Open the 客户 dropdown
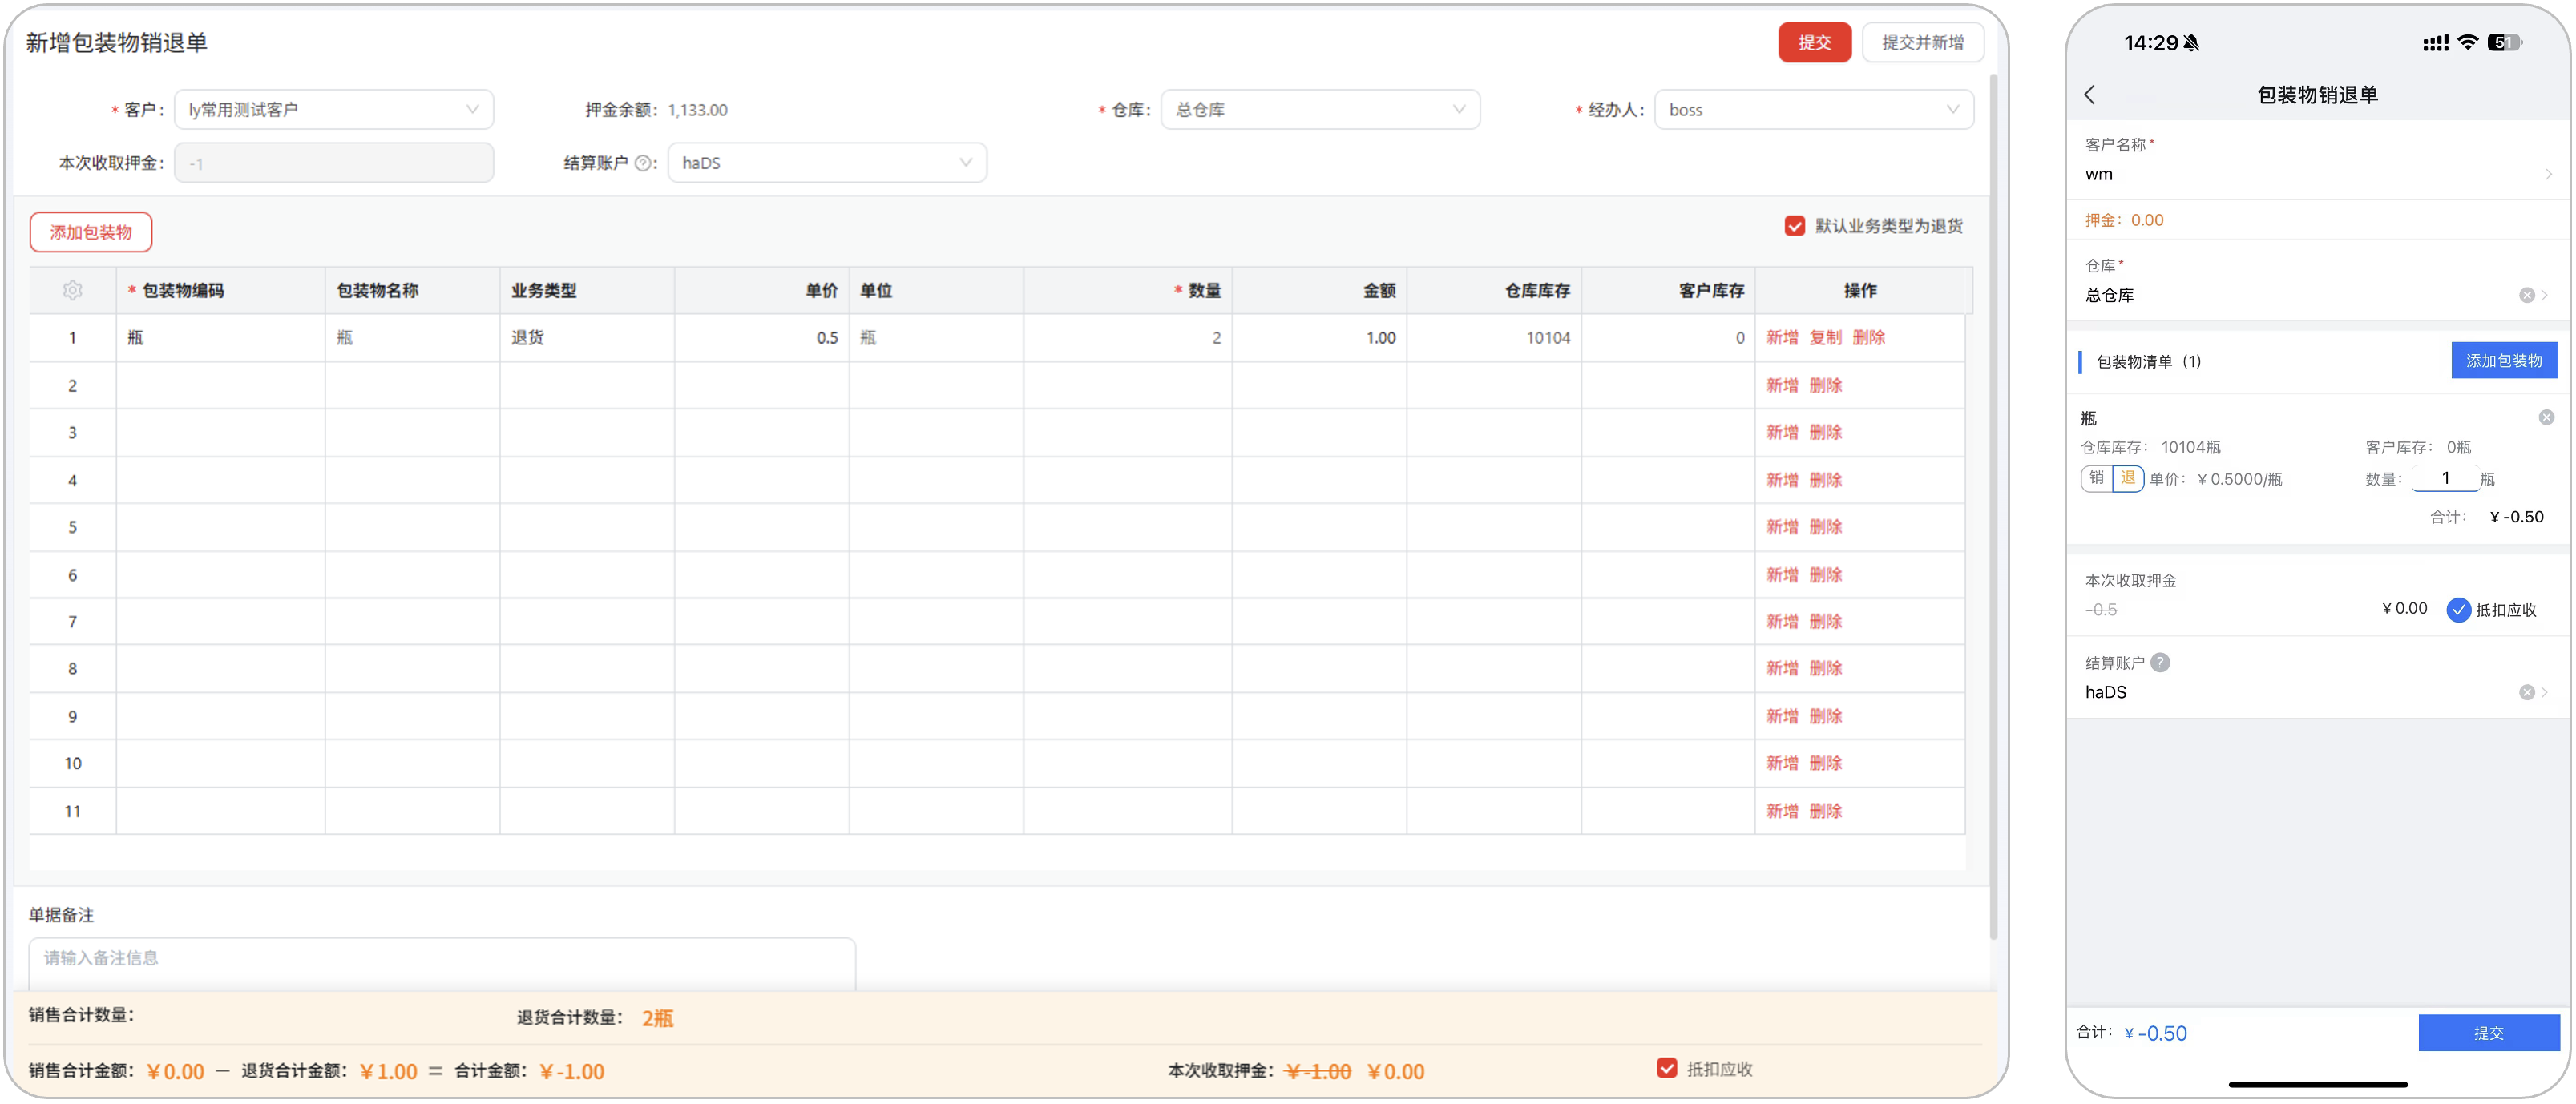 click(x=334, y=109)
